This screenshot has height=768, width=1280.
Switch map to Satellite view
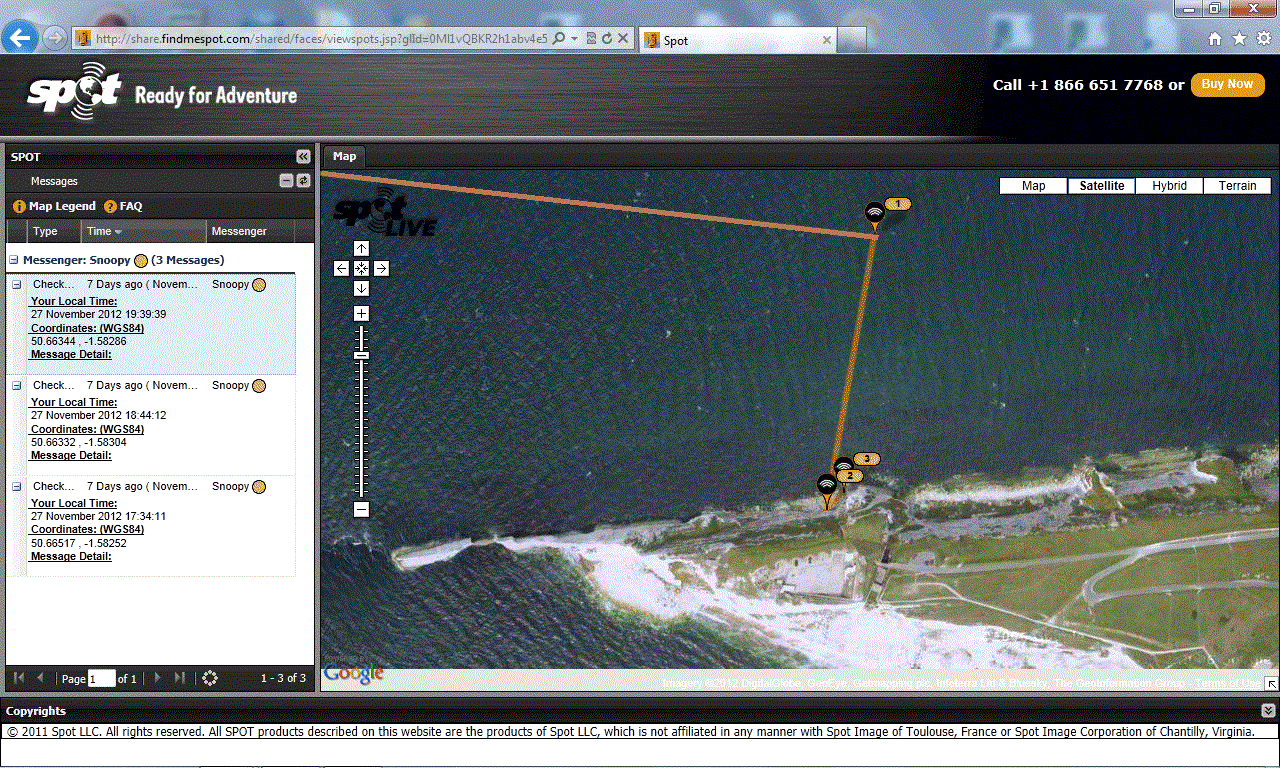coord(1102,186)
